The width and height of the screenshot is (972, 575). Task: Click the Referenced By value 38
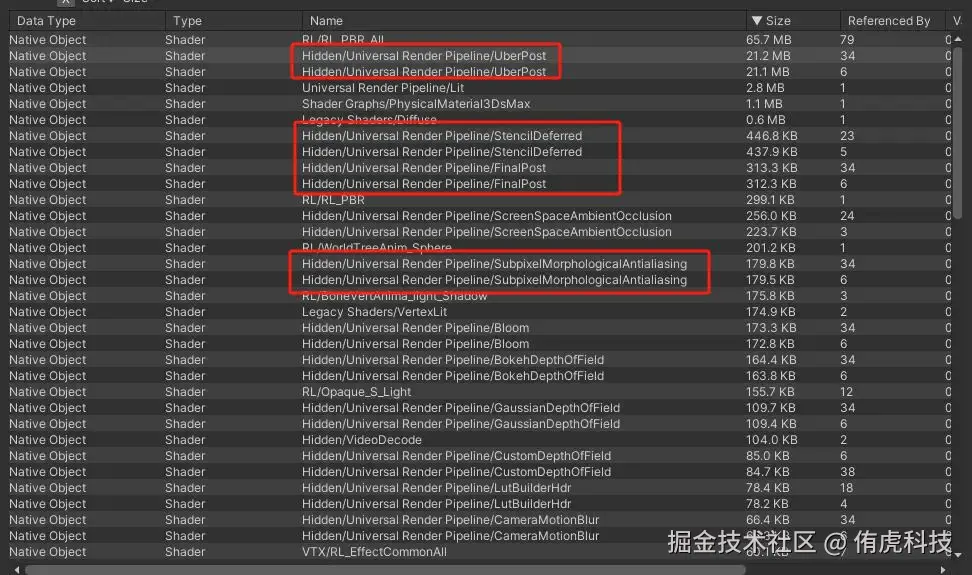[x=847, y=472]
